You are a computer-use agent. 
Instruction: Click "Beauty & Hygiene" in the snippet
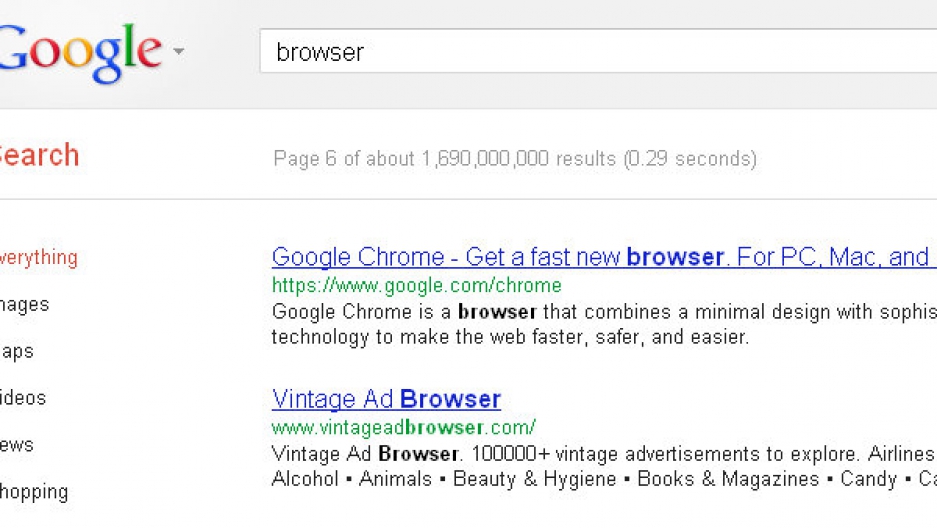click(534, 479)
